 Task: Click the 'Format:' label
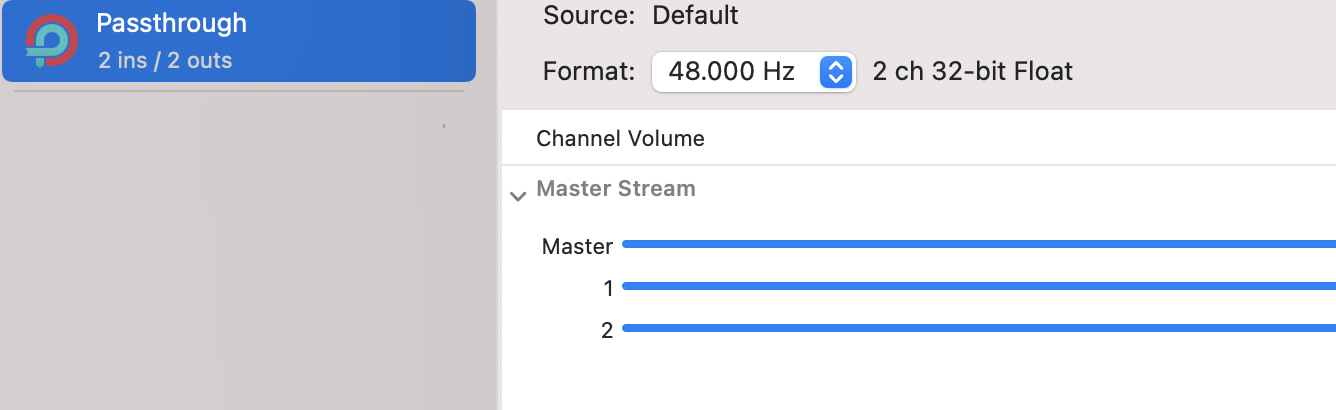pos(589,72)
